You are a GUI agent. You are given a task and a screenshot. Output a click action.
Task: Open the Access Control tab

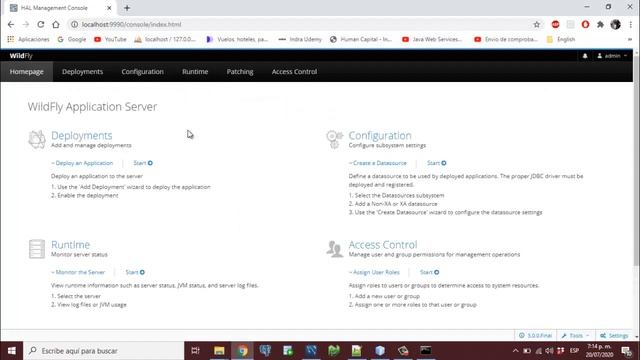(294, 71)
